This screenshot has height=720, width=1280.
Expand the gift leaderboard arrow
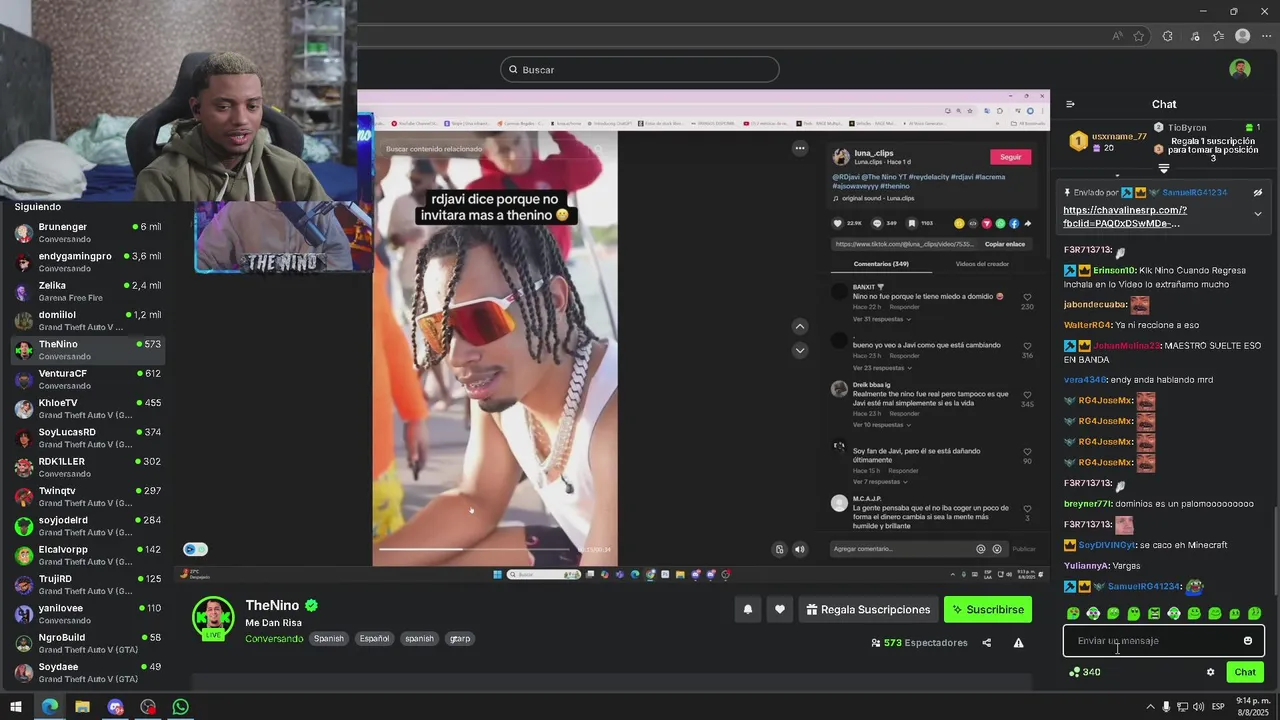tap(1163, 168)
